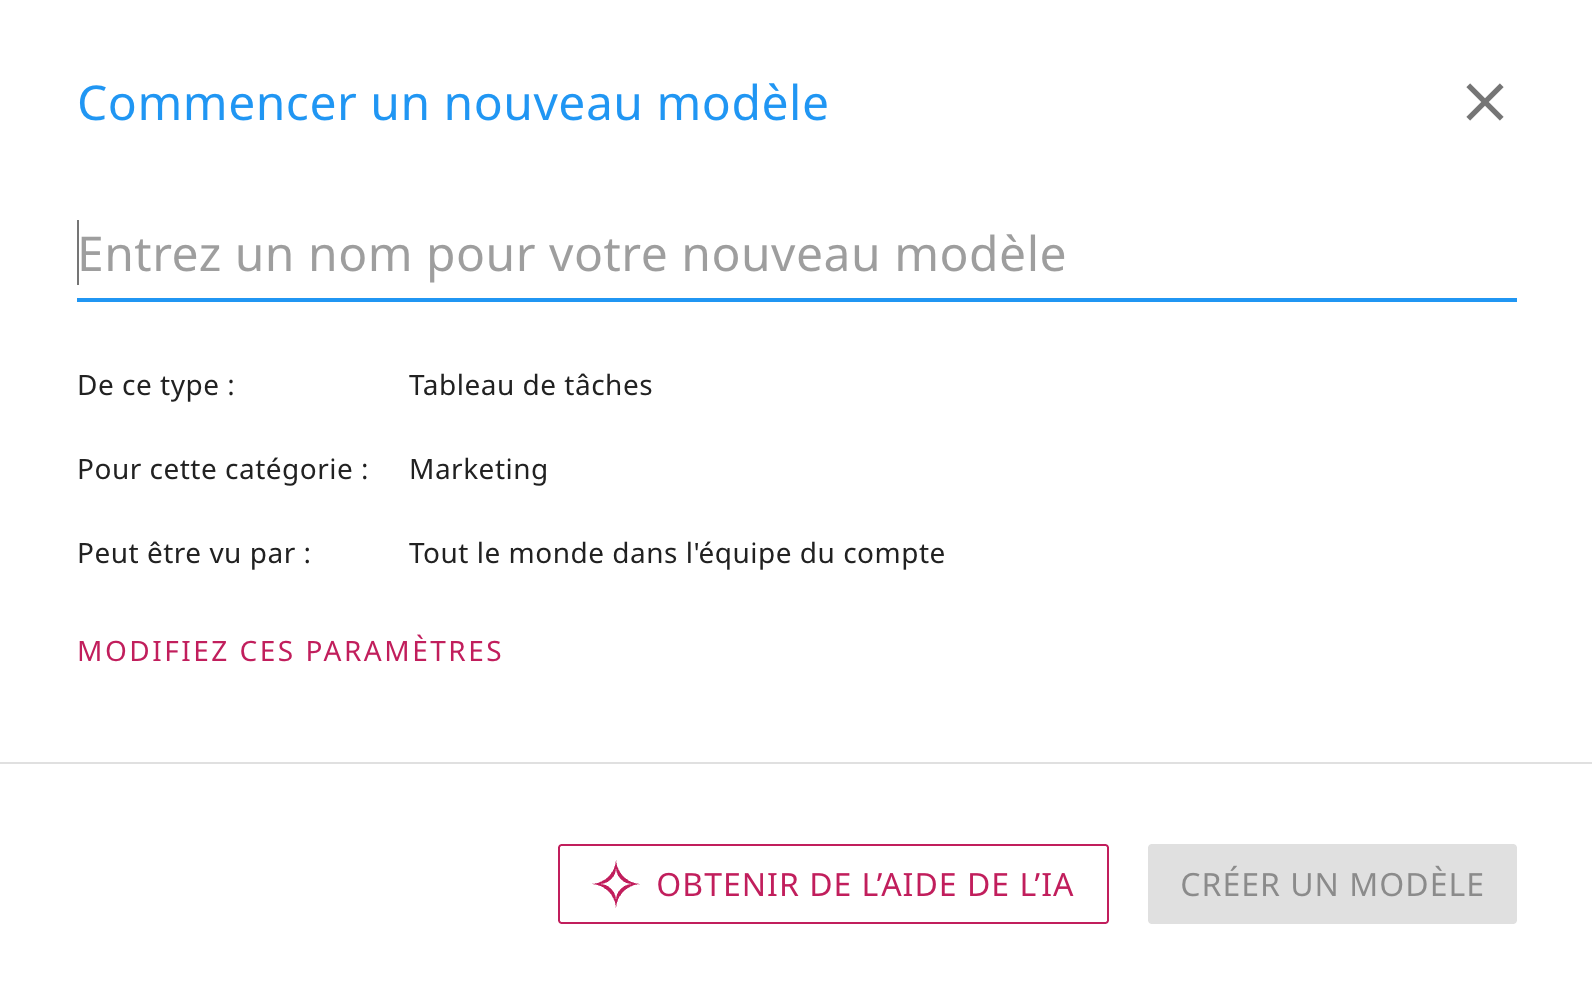1592x1002 pixels.
Task: Click the Créer un modèle button
Action: (1331, 884)
